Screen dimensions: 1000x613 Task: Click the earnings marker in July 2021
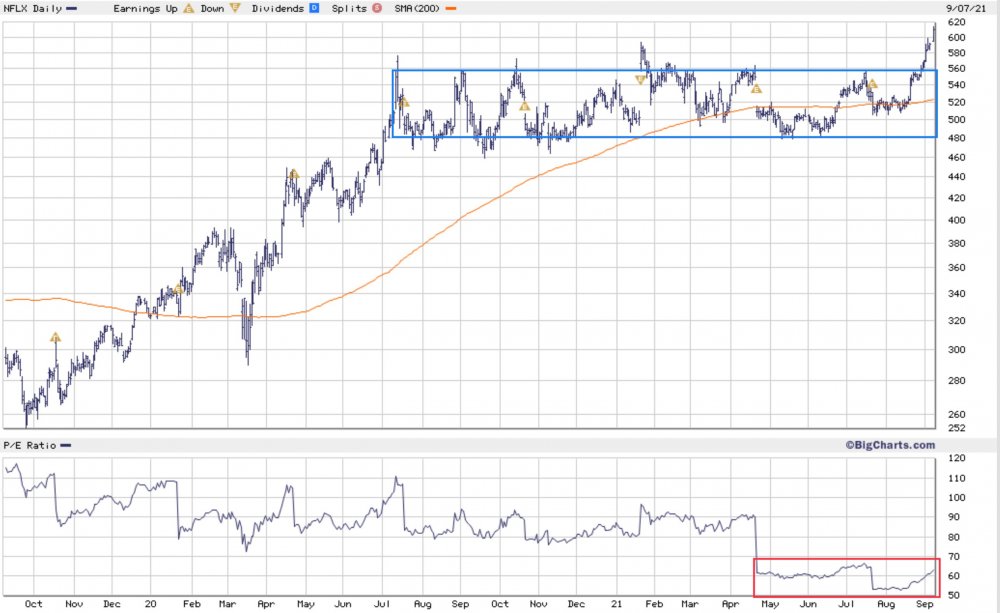click(x=872, y=84)
